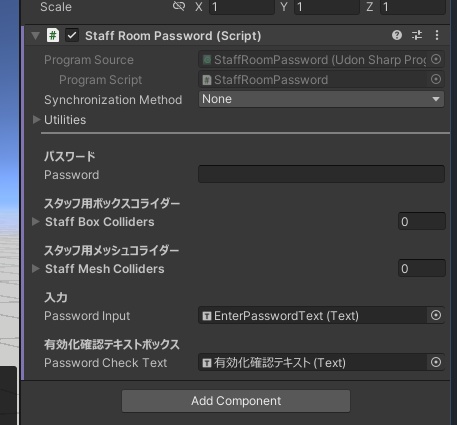This screenshot has height=425, width=457.
Task: Disable the Staff Room Password script checkbox
Action: coord(72,35)
